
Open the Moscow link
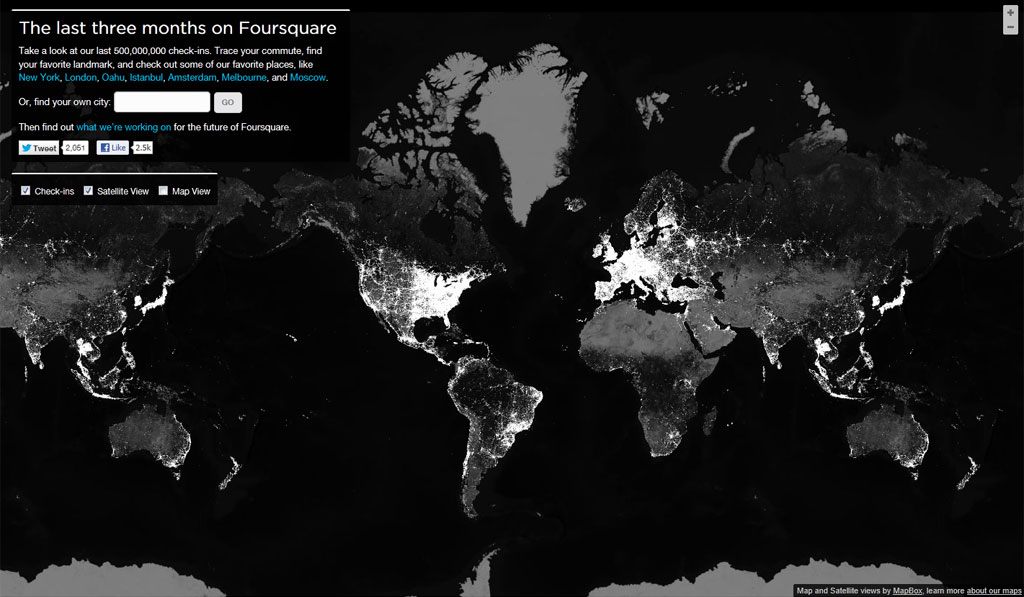click(308, 77)
